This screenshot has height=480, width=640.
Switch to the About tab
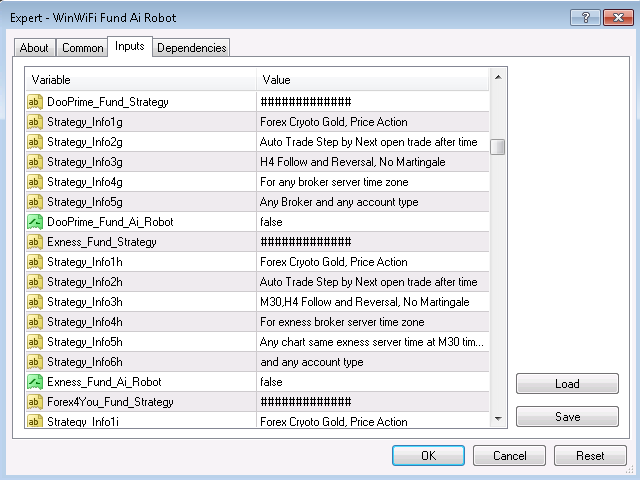coord(34,48)
